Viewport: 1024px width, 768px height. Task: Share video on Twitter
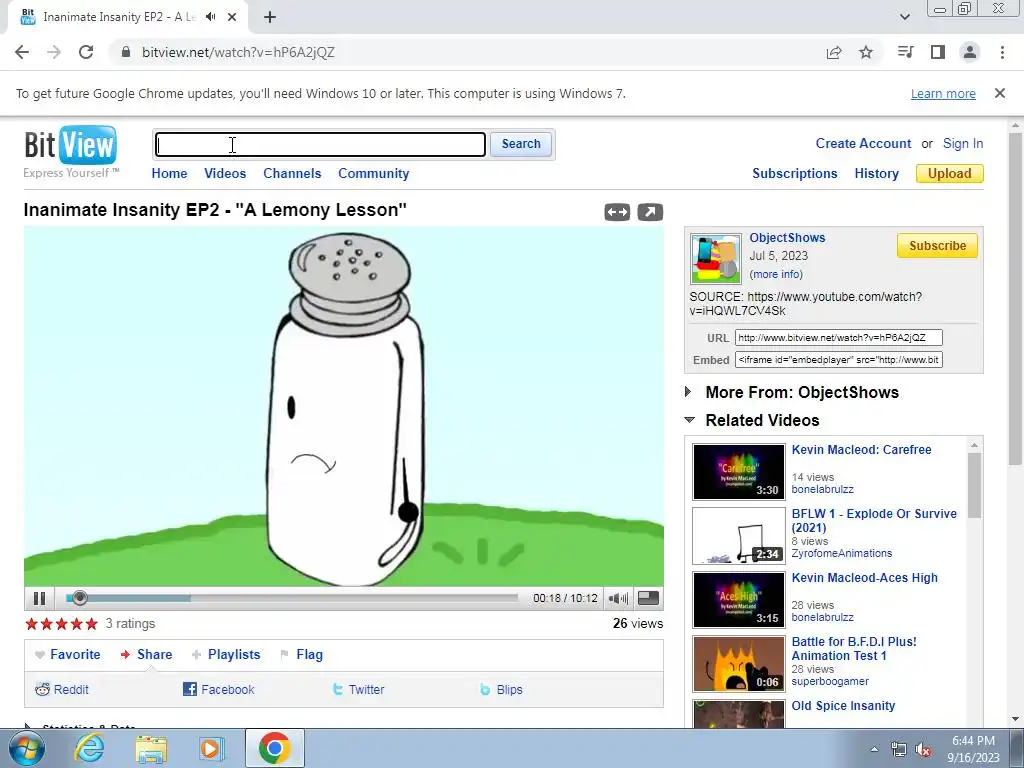coord(359,690)
